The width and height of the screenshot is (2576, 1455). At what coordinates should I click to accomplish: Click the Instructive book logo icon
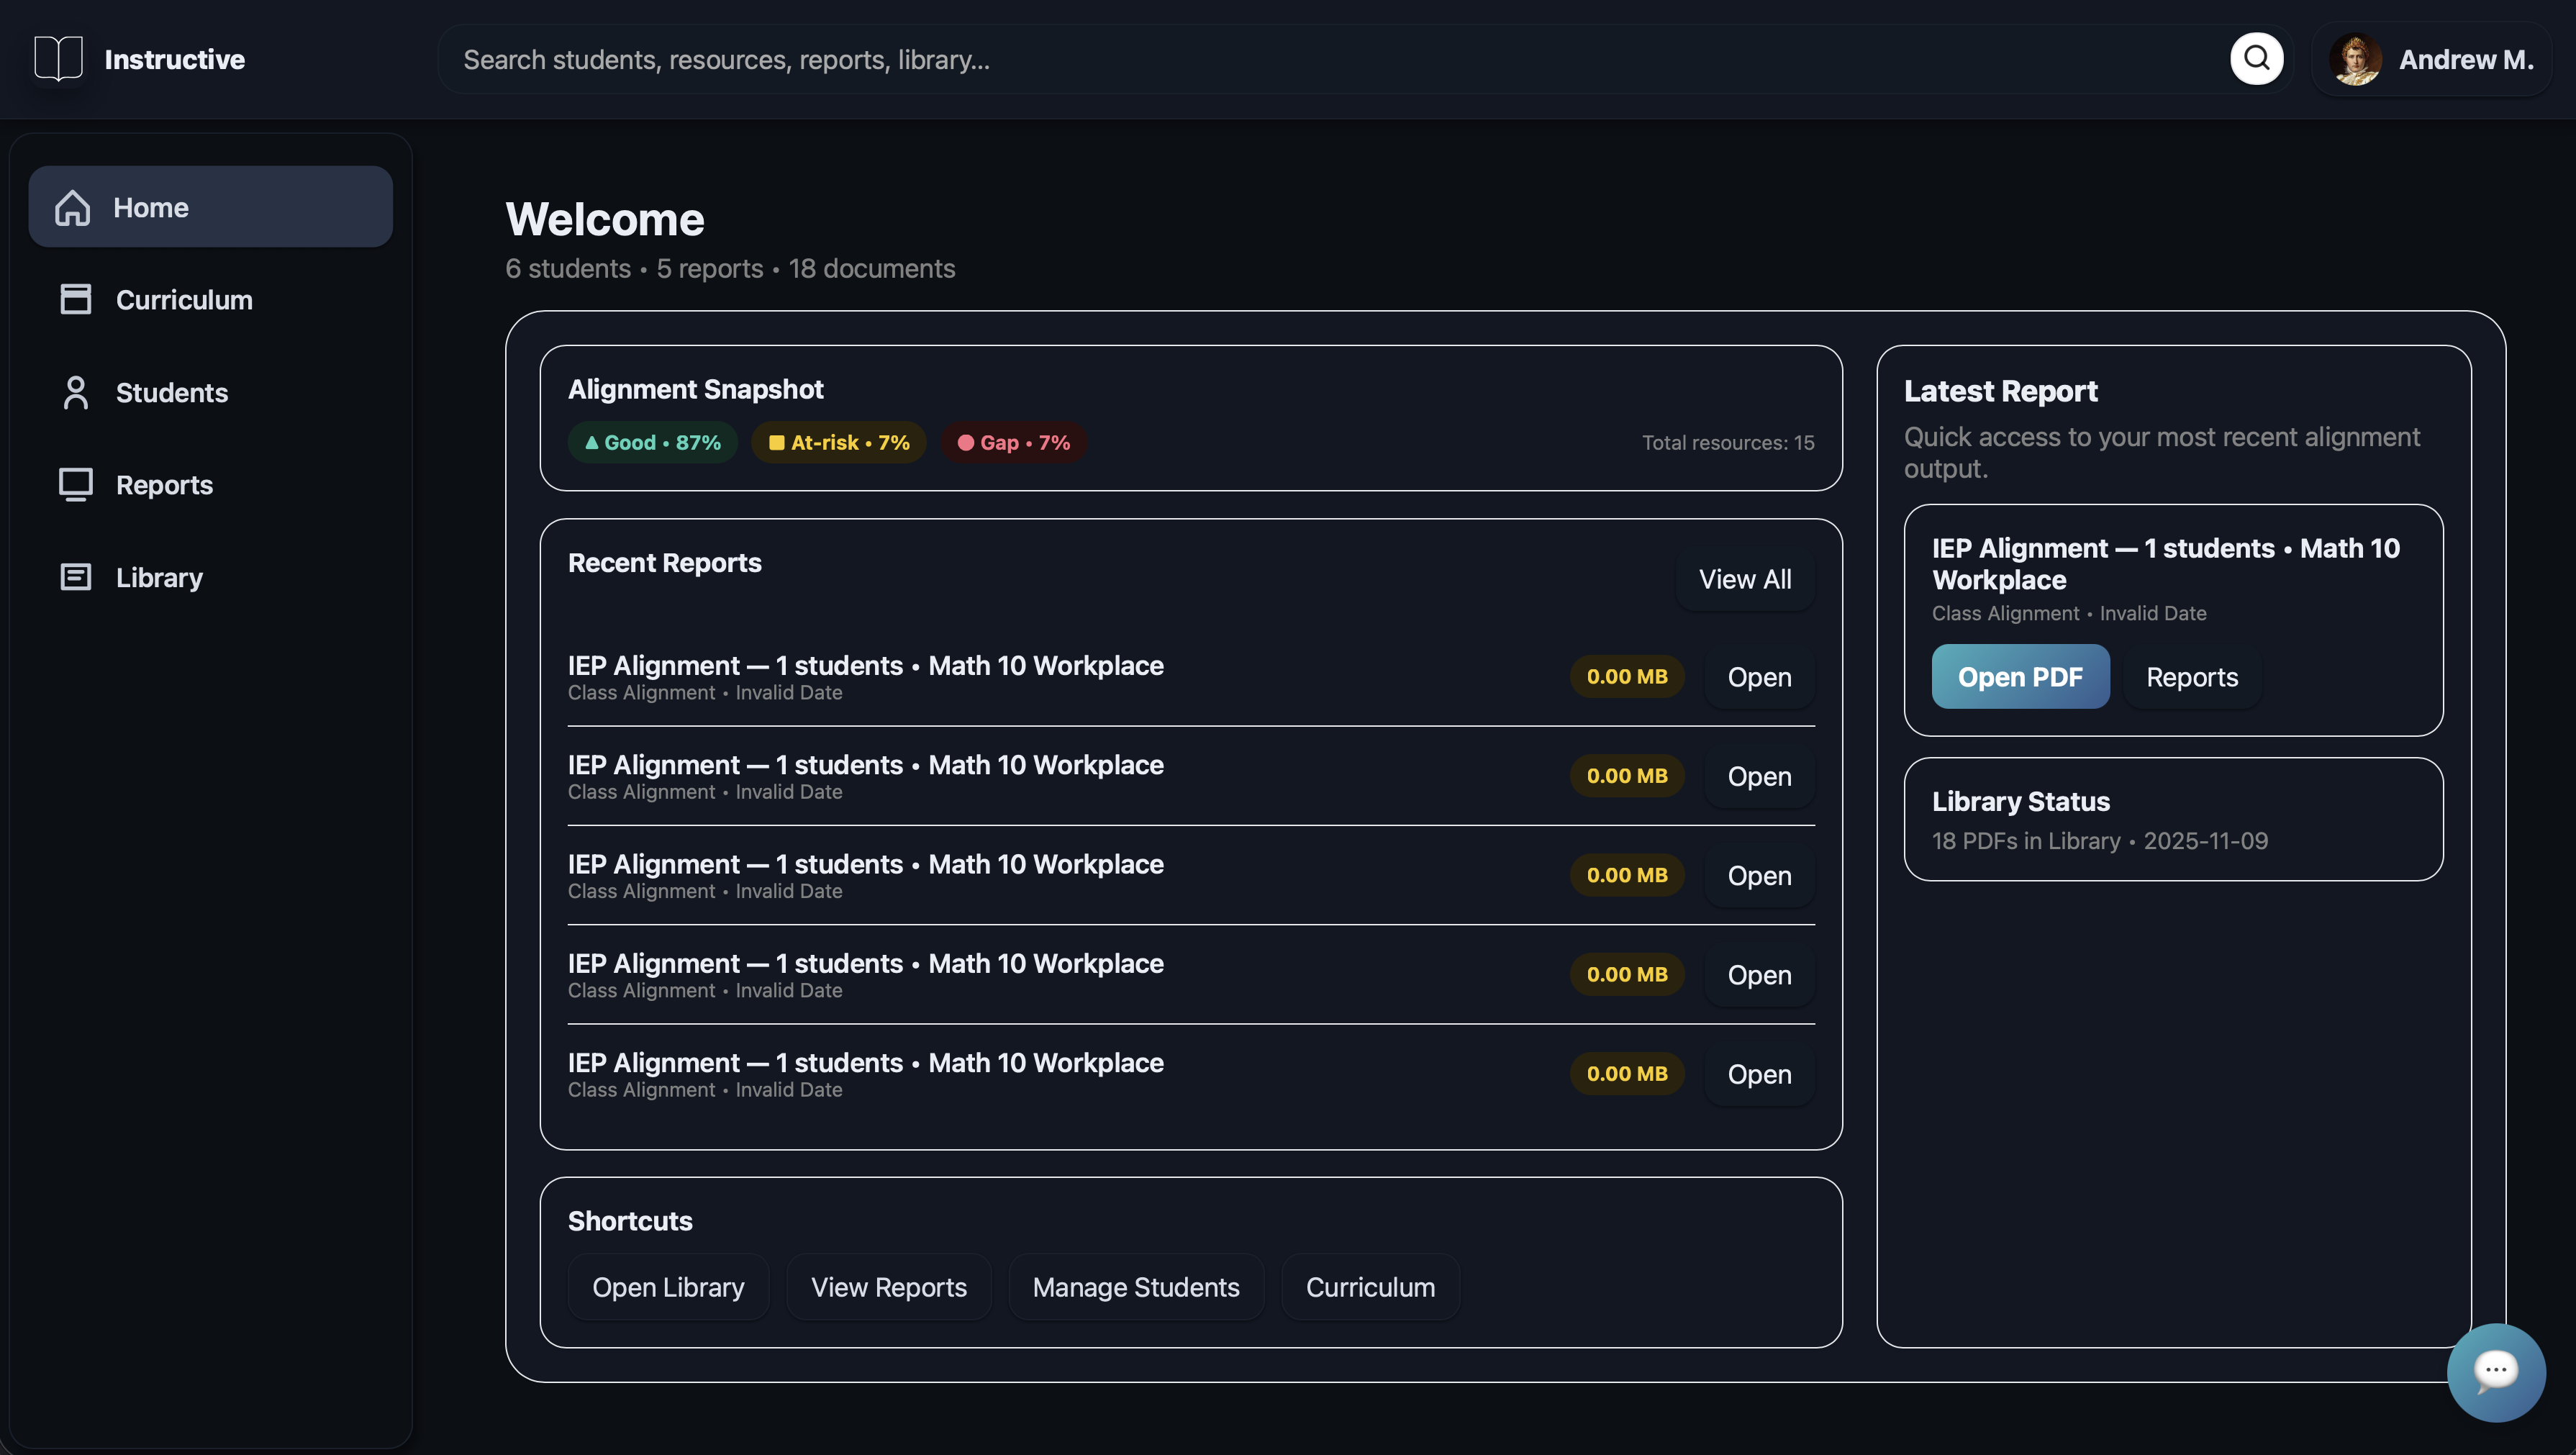click(x=58, y=58)
